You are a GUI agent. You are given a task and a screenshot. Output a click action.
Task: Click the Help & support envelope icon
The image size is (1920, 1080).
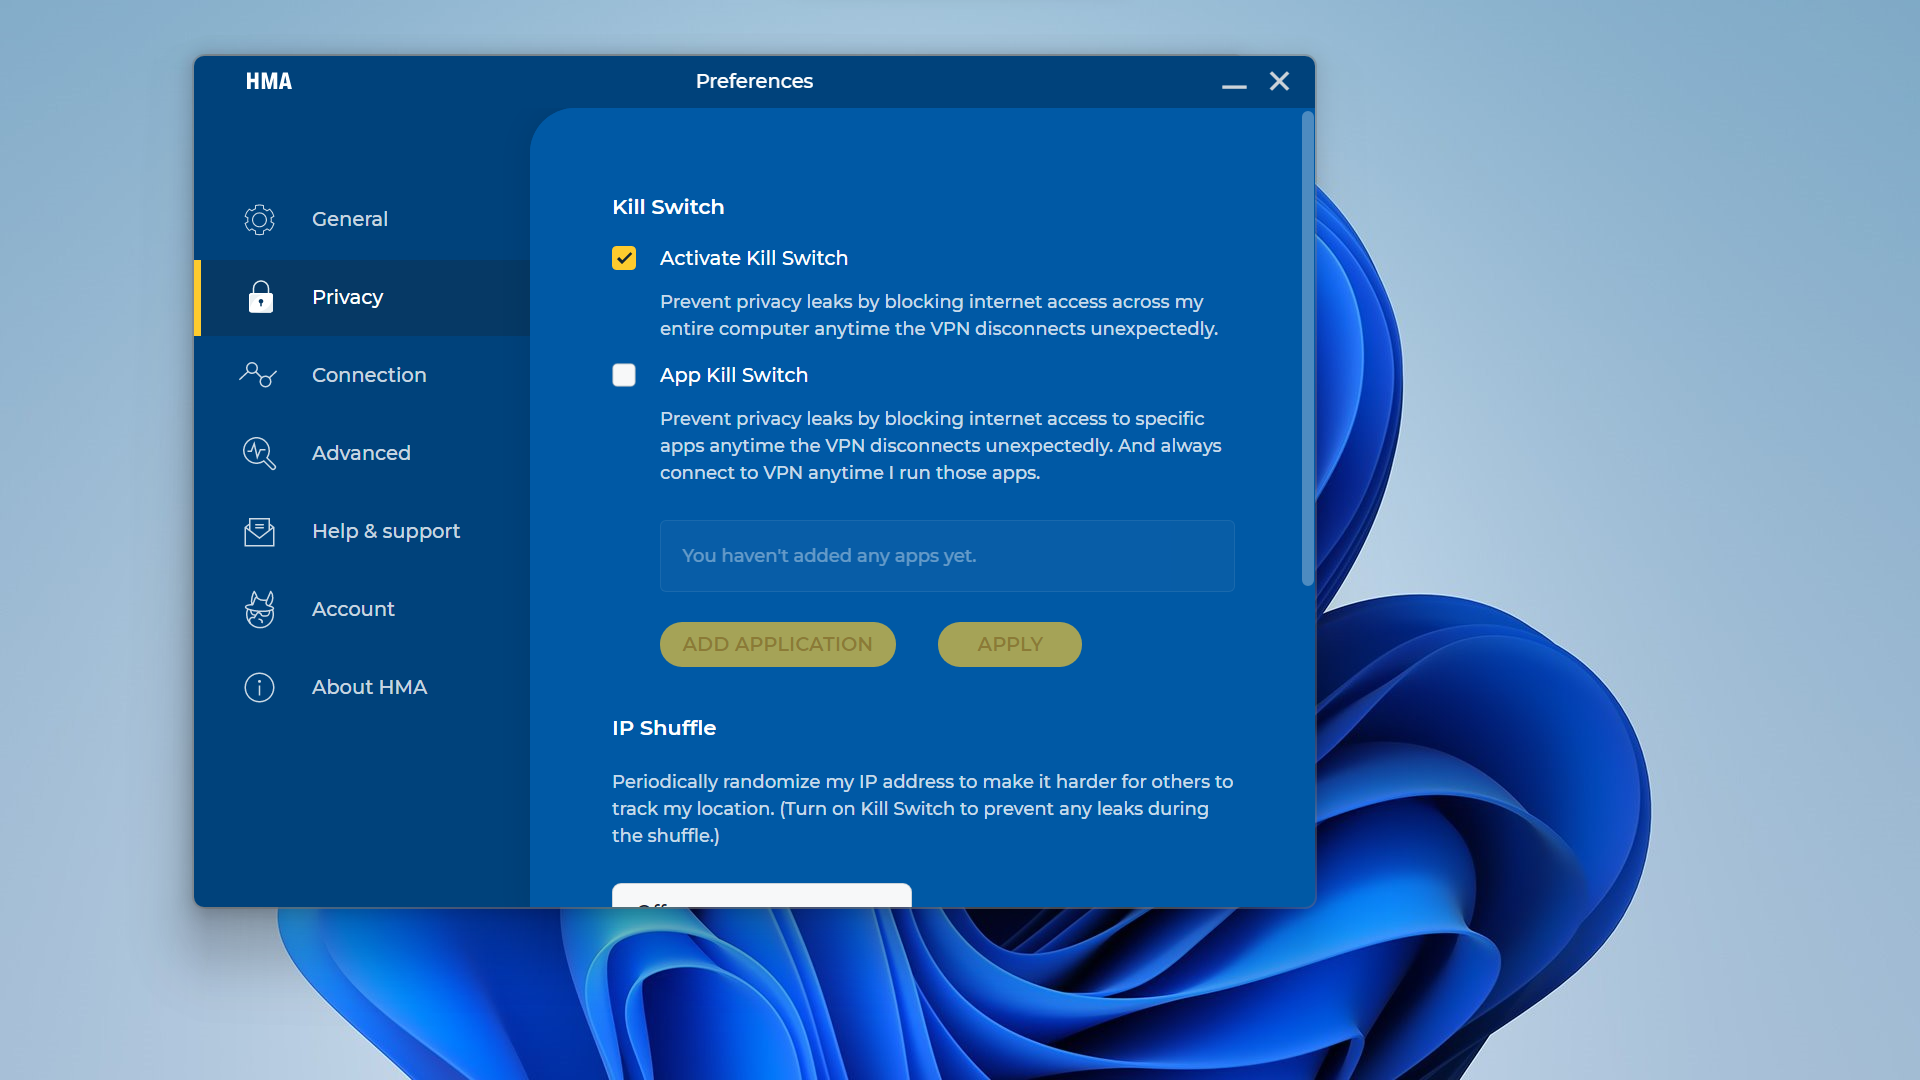pyautogui.click(x=259, y=531)
